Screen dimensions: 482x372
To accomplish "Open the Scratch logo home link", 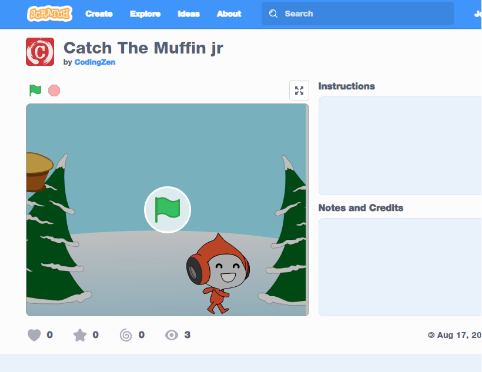I will click(x=49, y=14).
